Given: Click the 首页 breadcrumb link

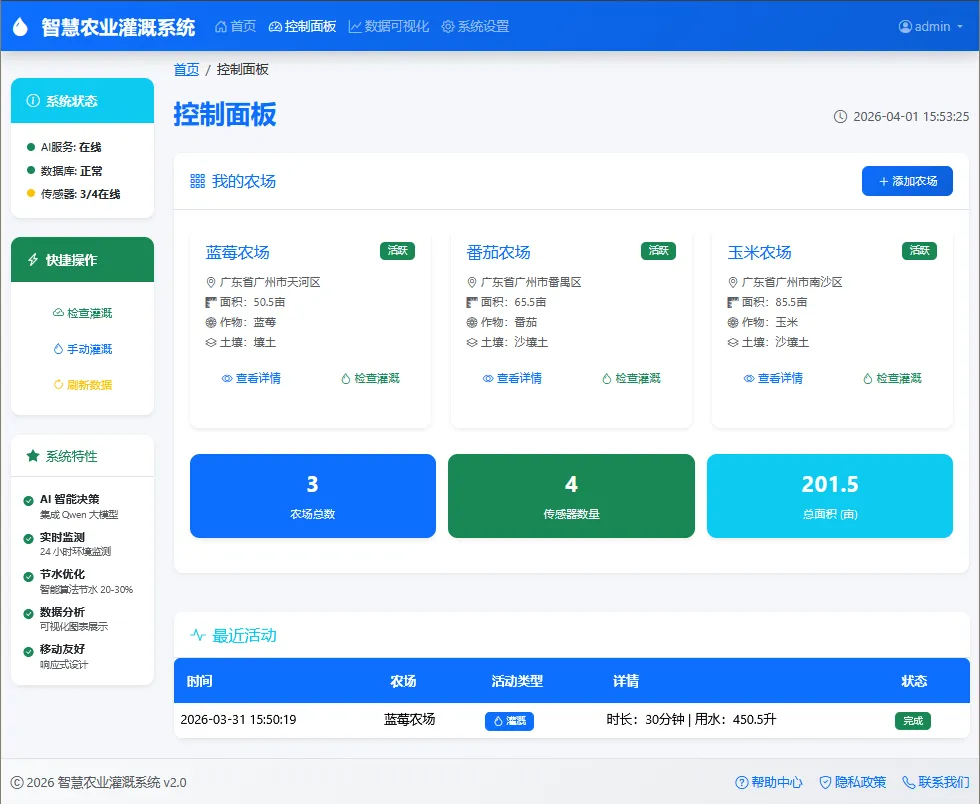Looking at the screenshot, I should [x=186, y=69].
